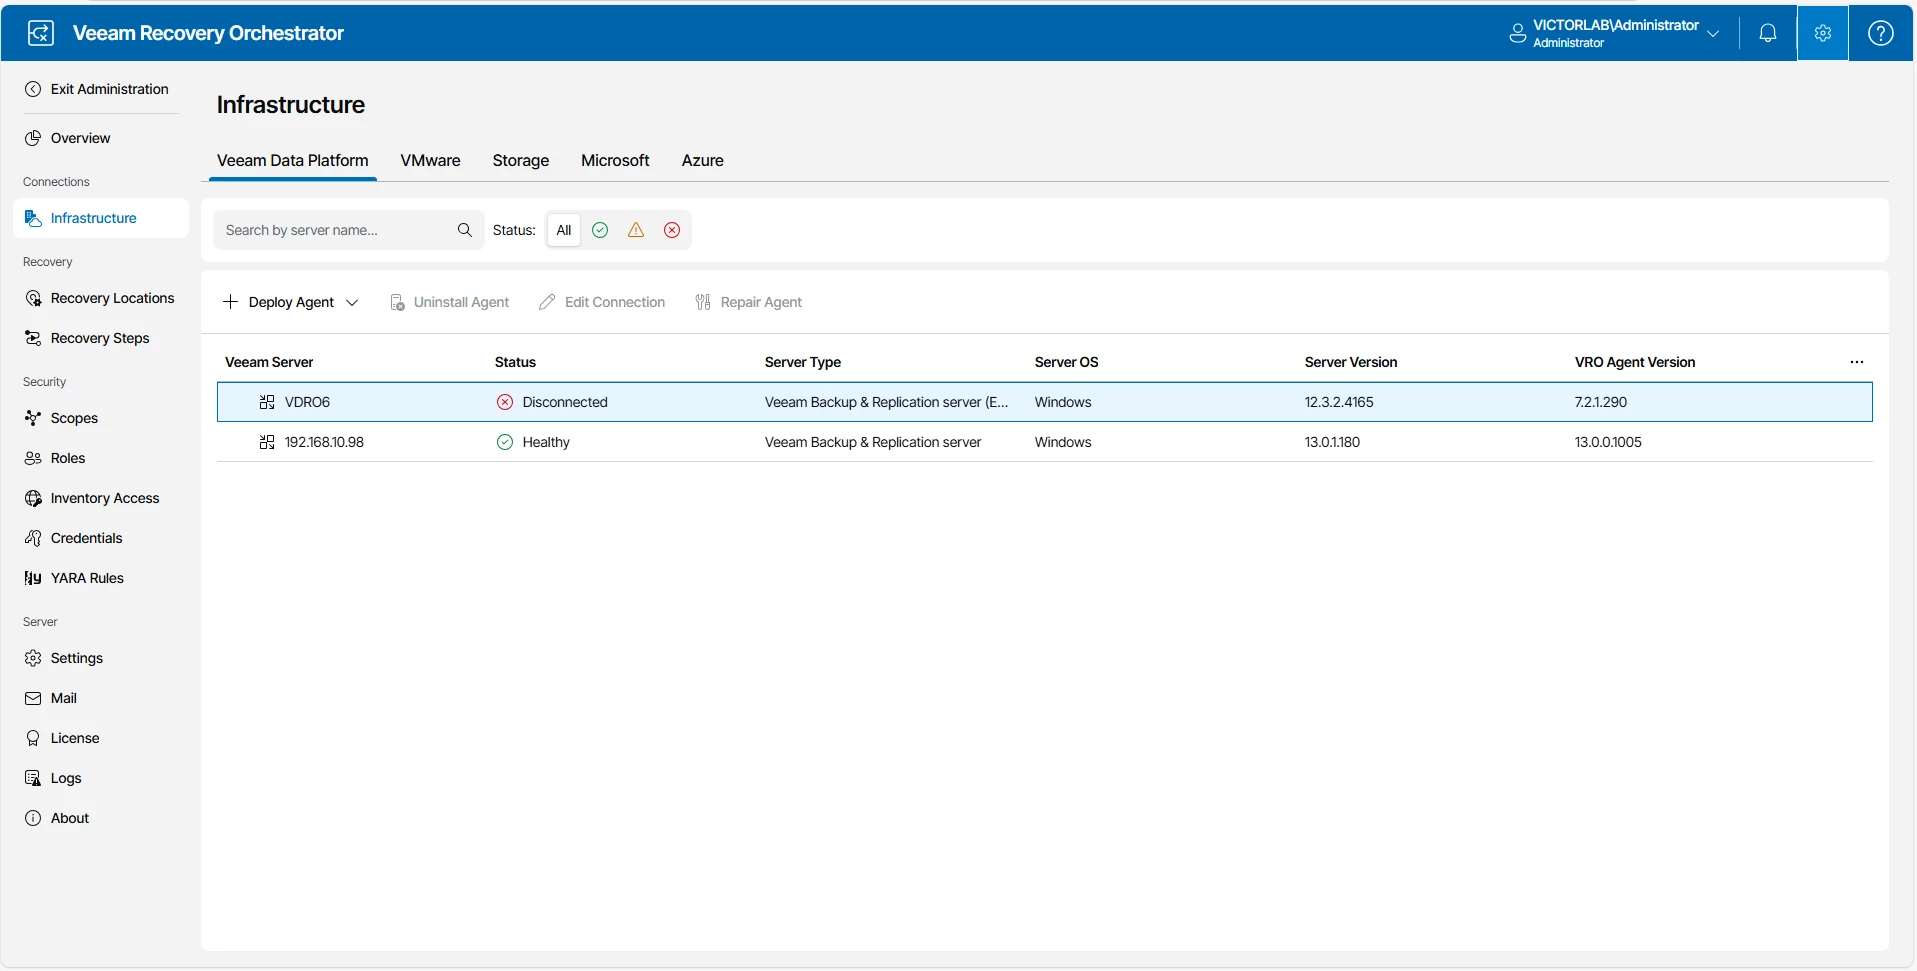This screenshot has width=1917, height=971.
Task: Click the administration gear icon in header
Action: [x=1822, y=33]
